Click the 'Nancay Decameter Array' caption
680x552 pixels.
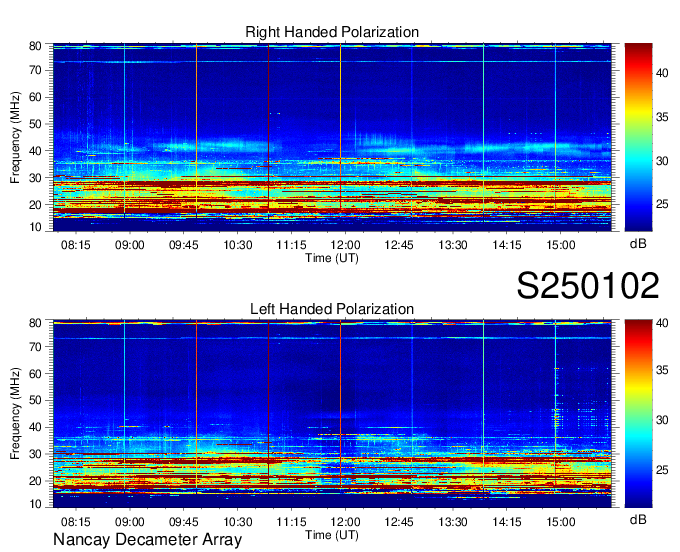[147, 539]
